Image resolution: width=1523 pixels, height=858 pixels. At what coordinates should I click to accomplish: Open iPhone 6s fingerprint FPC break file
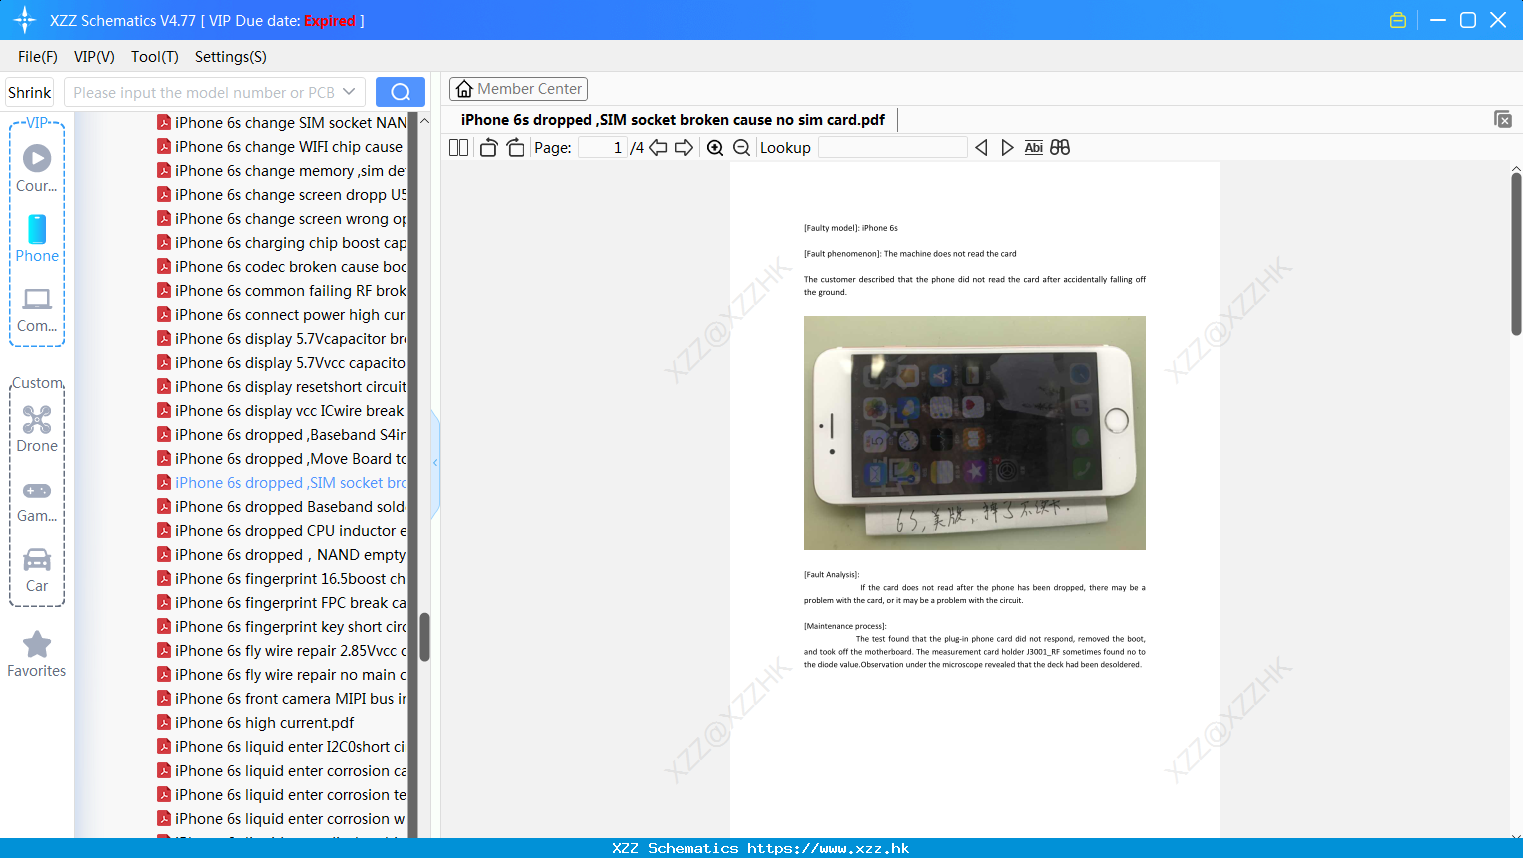pos(281,603)
